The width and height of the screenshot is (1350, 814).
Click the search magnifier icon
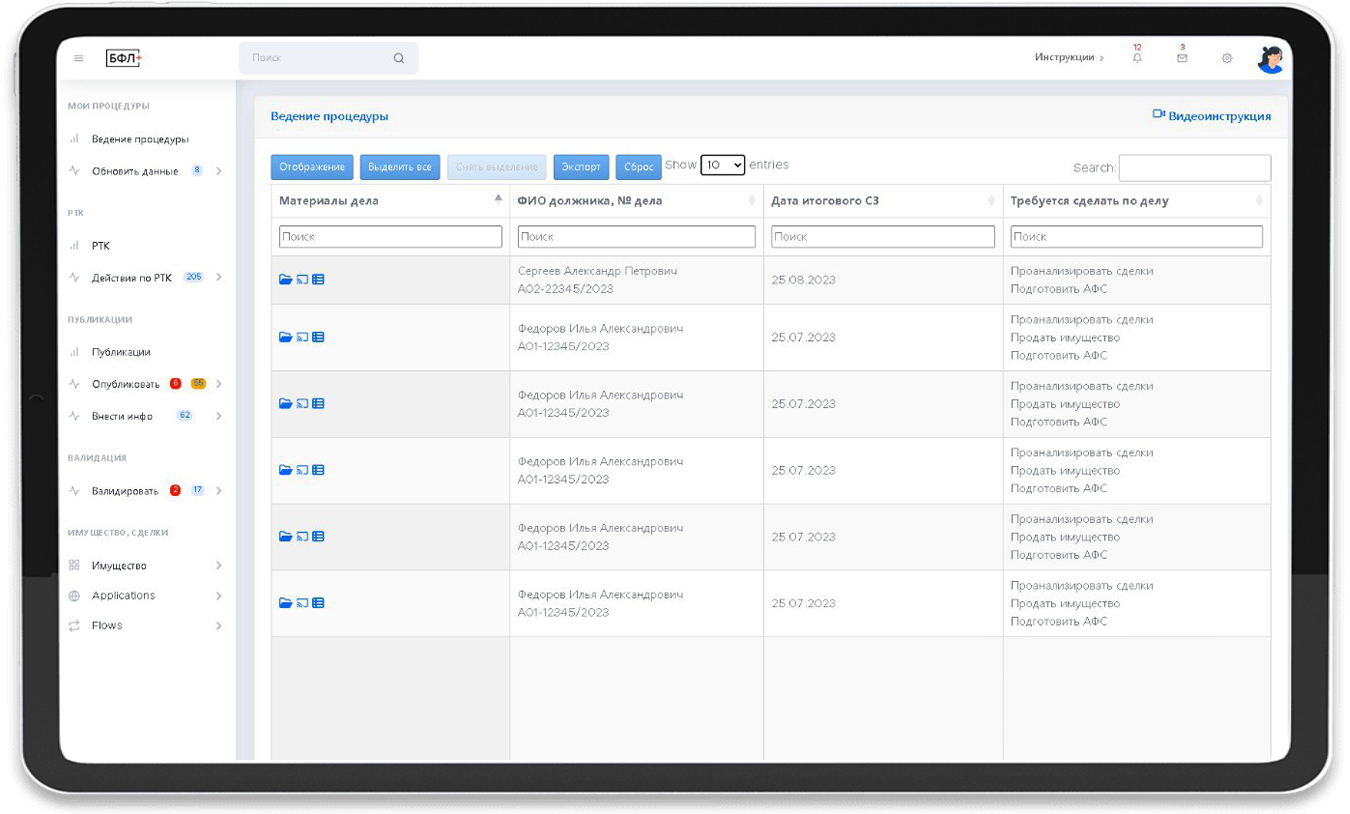click(399, 58)
